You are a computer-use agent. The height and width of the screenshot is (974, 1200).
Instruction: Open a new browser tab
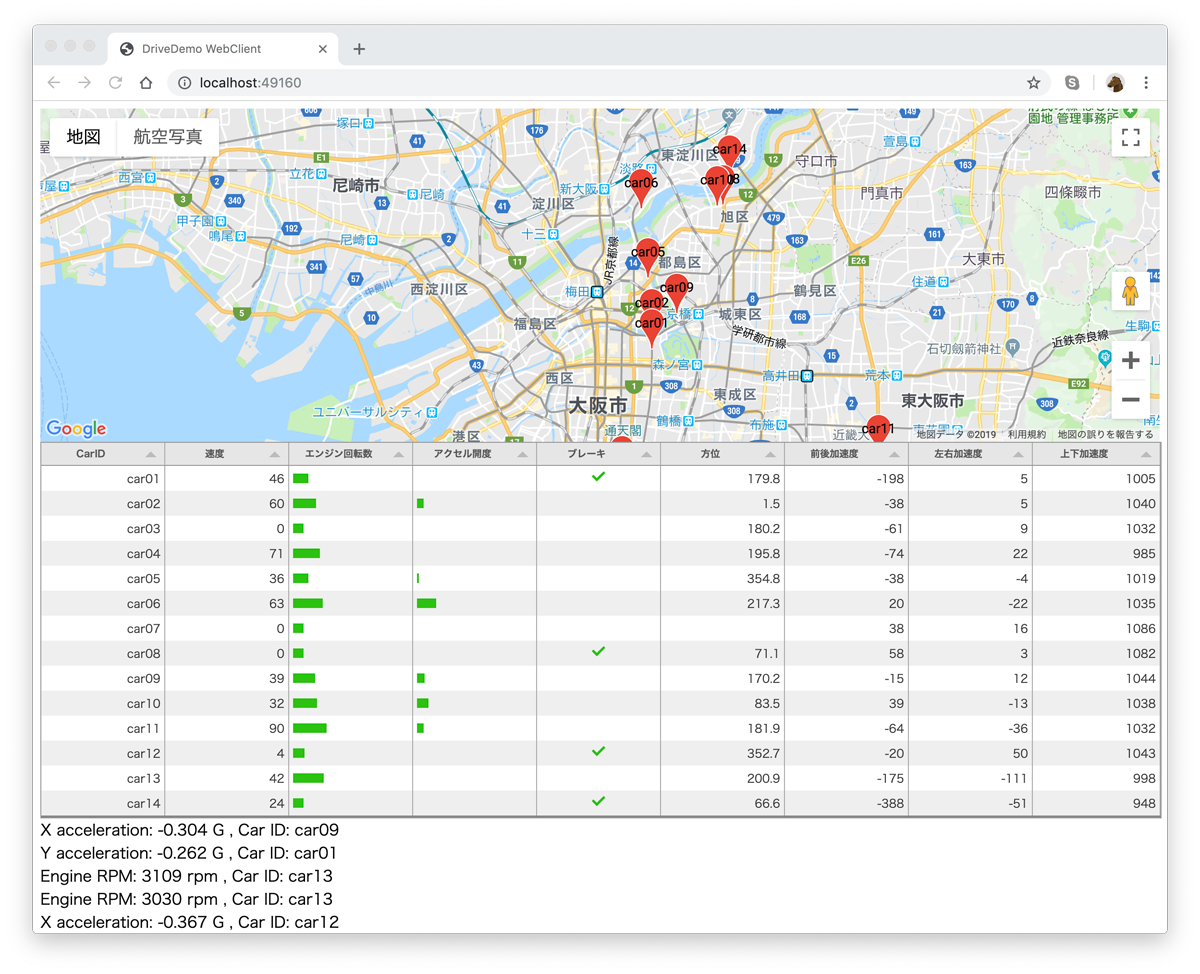pyautogui.click(x=359, y=49)
